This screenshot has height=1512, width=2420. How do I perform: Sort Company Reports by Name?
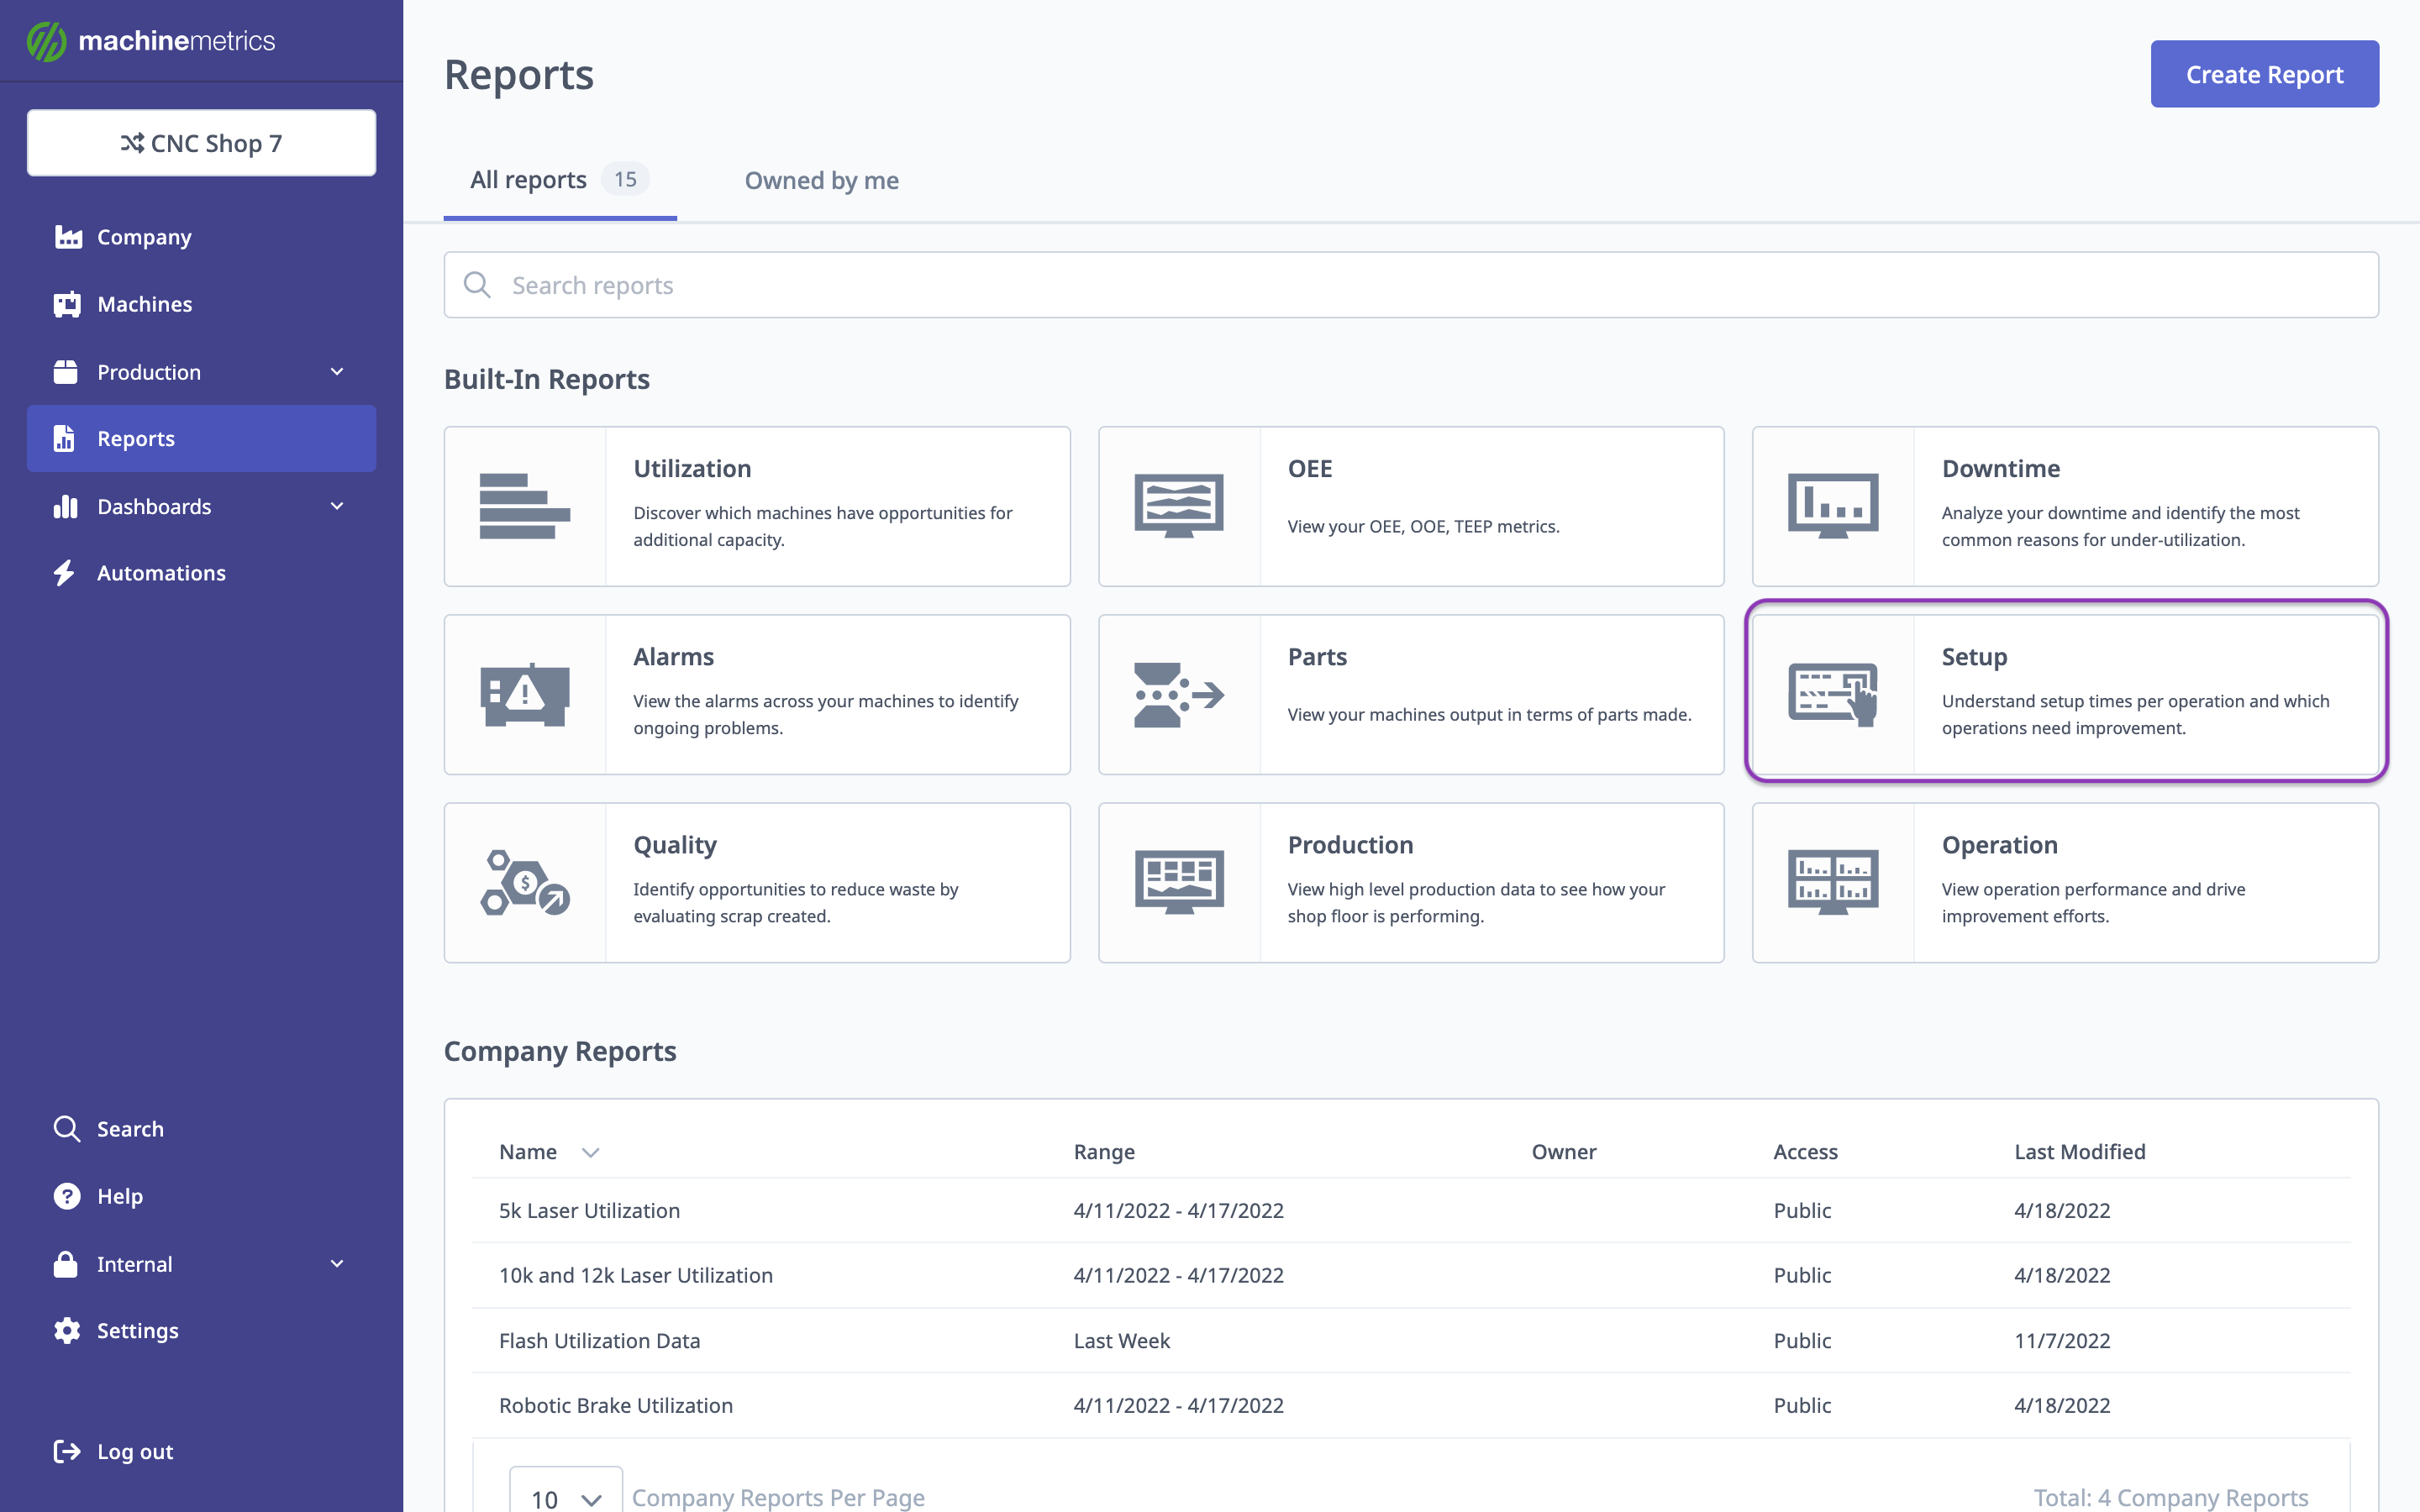point(547,1151)
